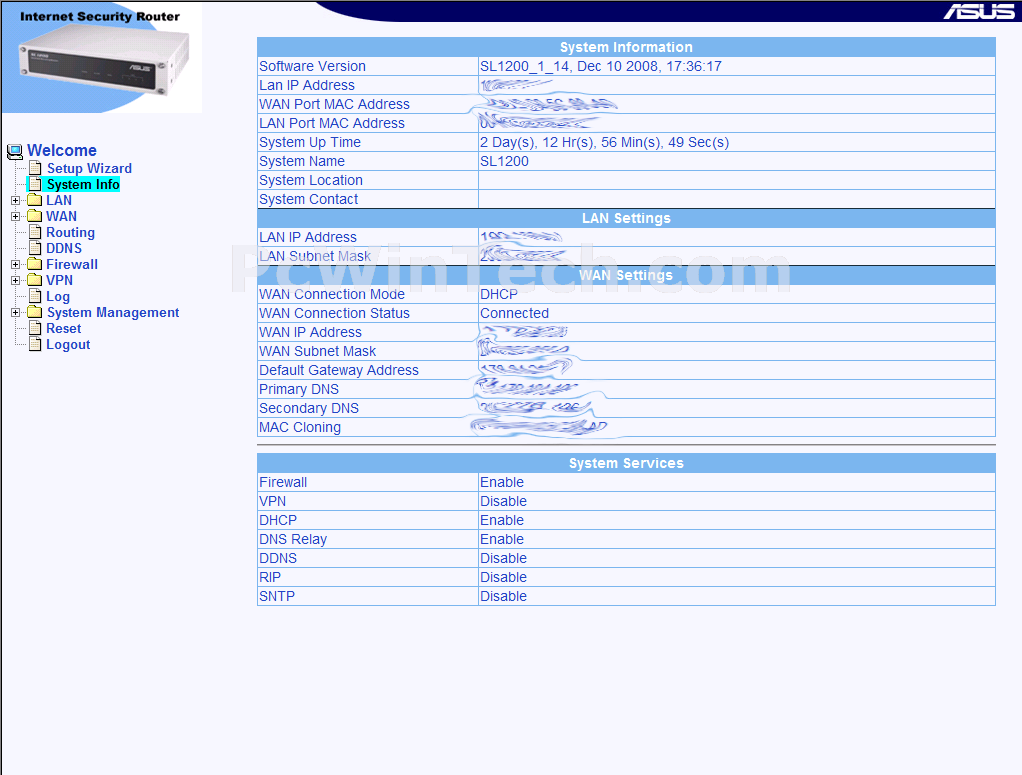Click the DNS Relay Enable value

pyautogui.click(x=502, y=540)
